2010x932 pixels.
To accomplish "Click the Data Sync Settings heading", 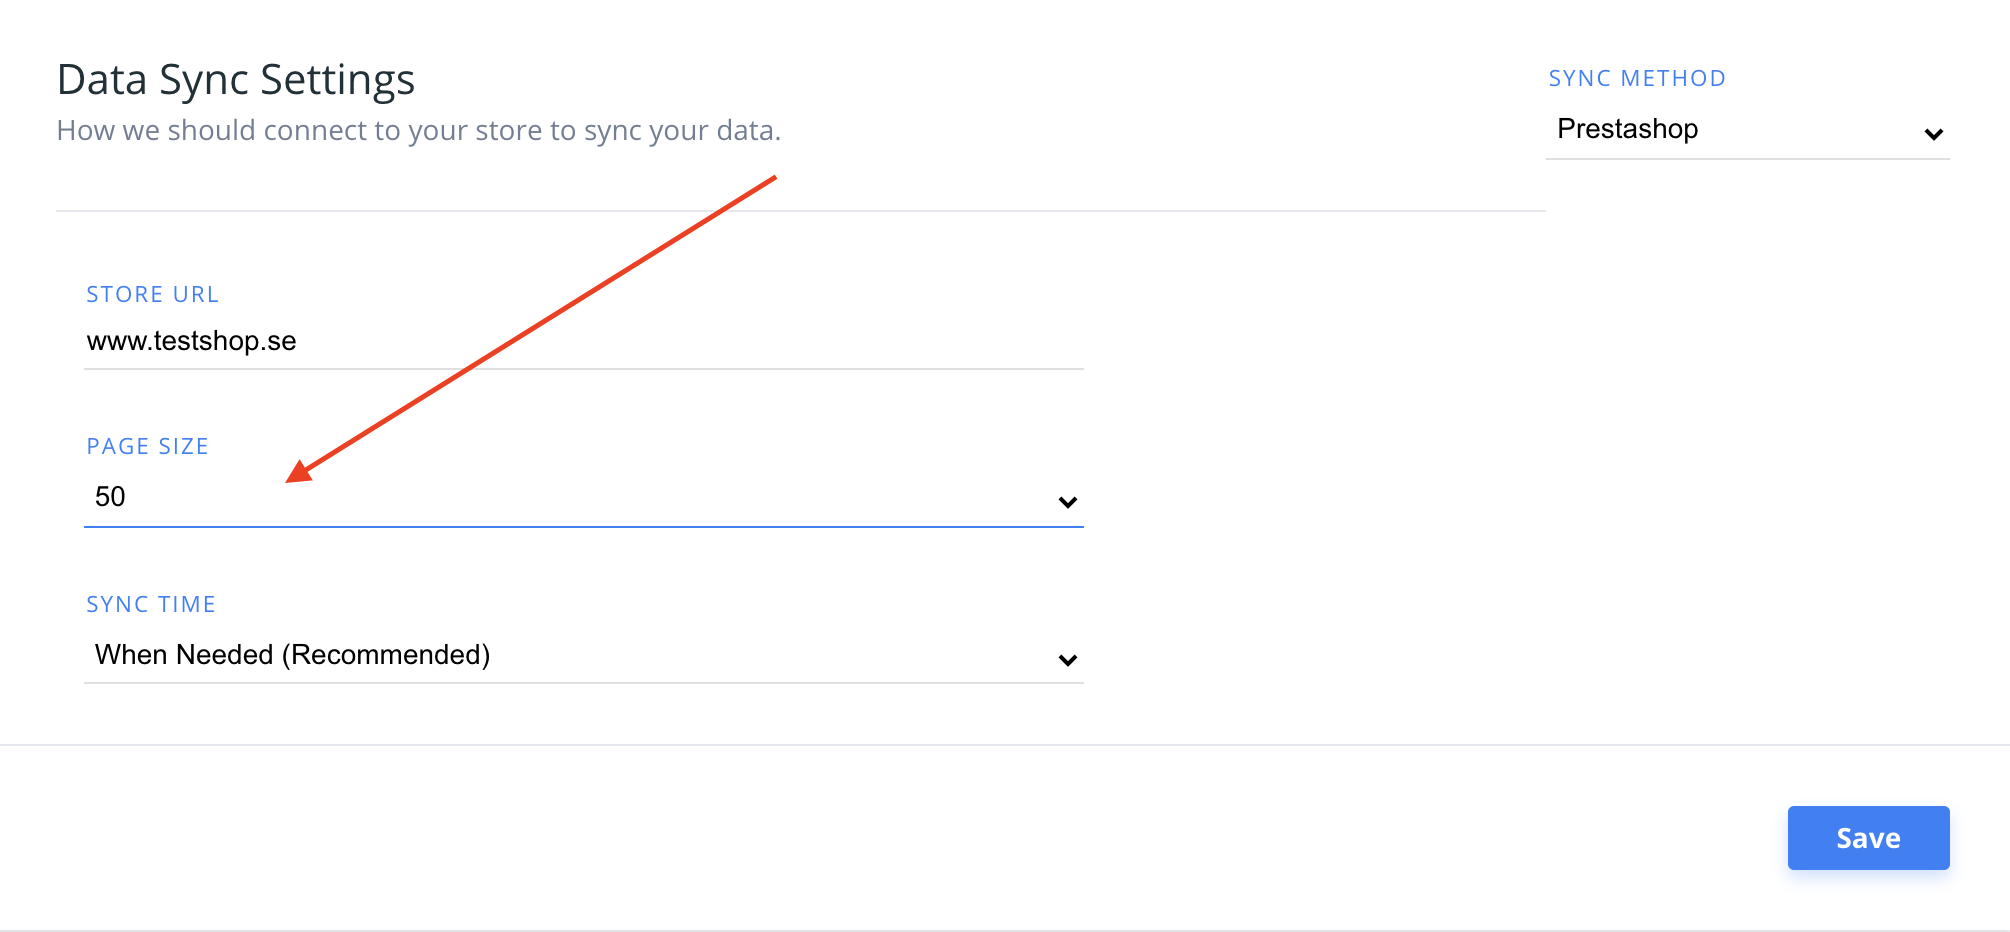I will point(235,80).
